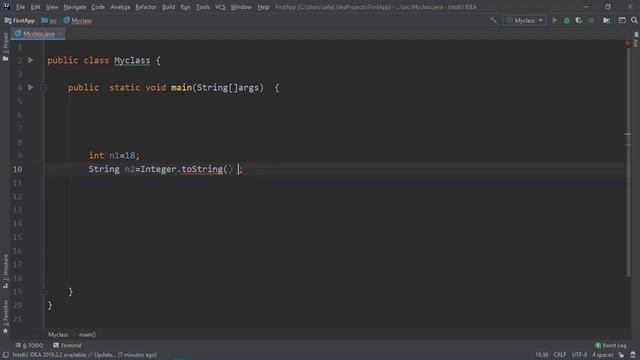Viewport: 640px width, 360px height.
Task: Open the TODO tool window
Action: tap(29, 345)
